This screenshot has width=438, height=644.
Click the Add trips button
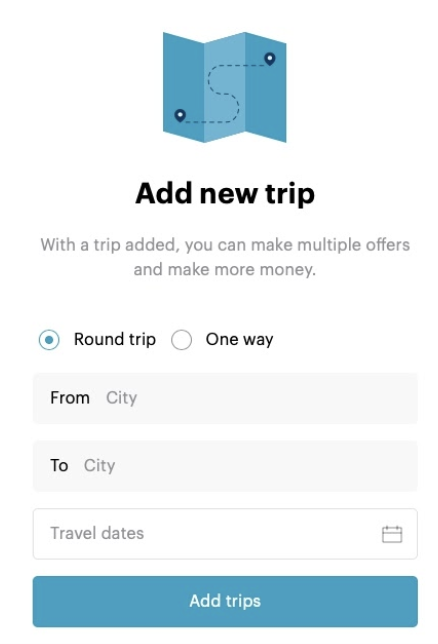point(225,601)
